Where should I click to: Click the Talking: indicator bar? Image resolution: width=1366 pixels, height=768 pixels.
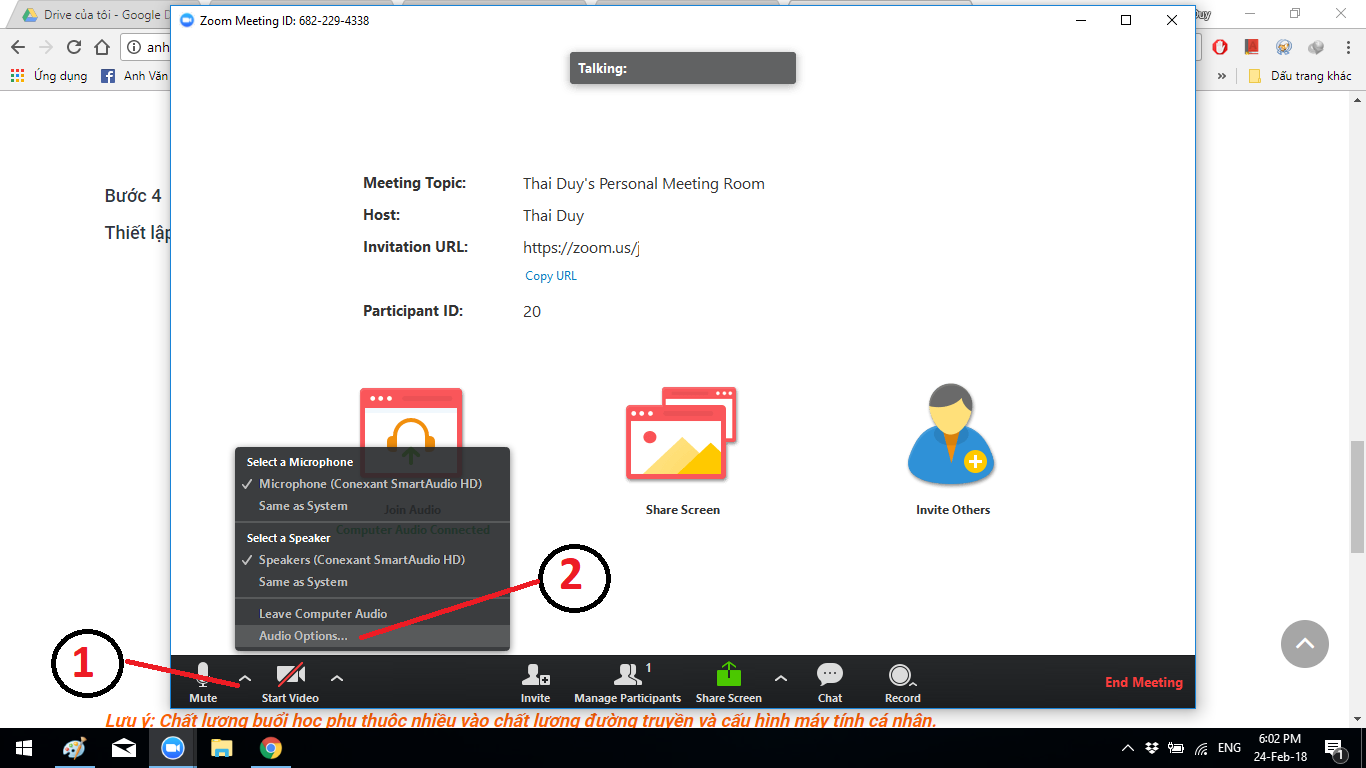[683, 68]
